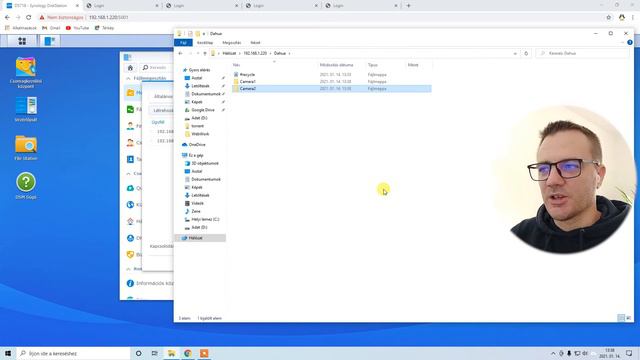Open a new Chrome tab with plus button

[x=409, y=6]
